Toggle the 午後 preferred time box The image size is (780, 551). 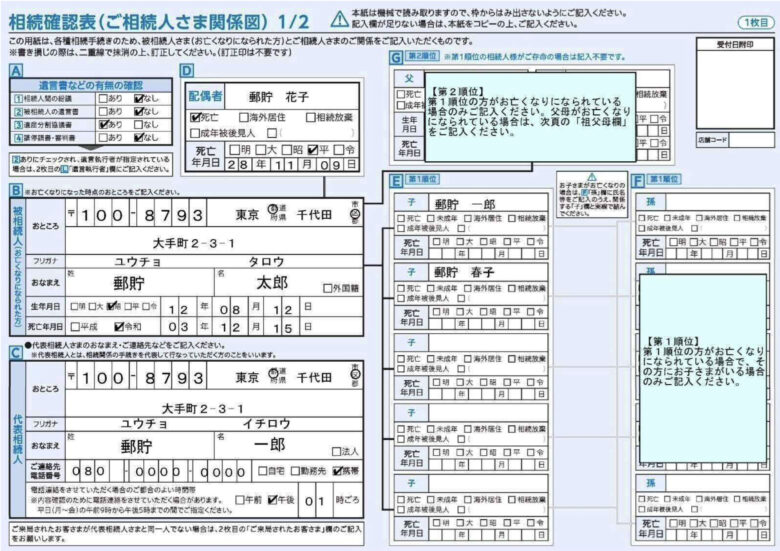(x=272, y=500)
